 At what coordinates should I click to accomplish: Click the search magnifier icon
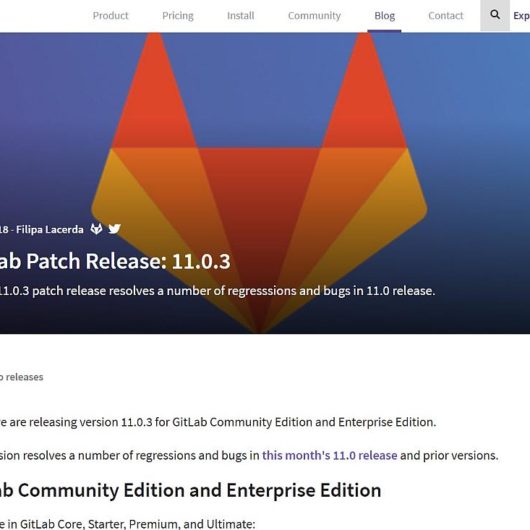(495, 15)
